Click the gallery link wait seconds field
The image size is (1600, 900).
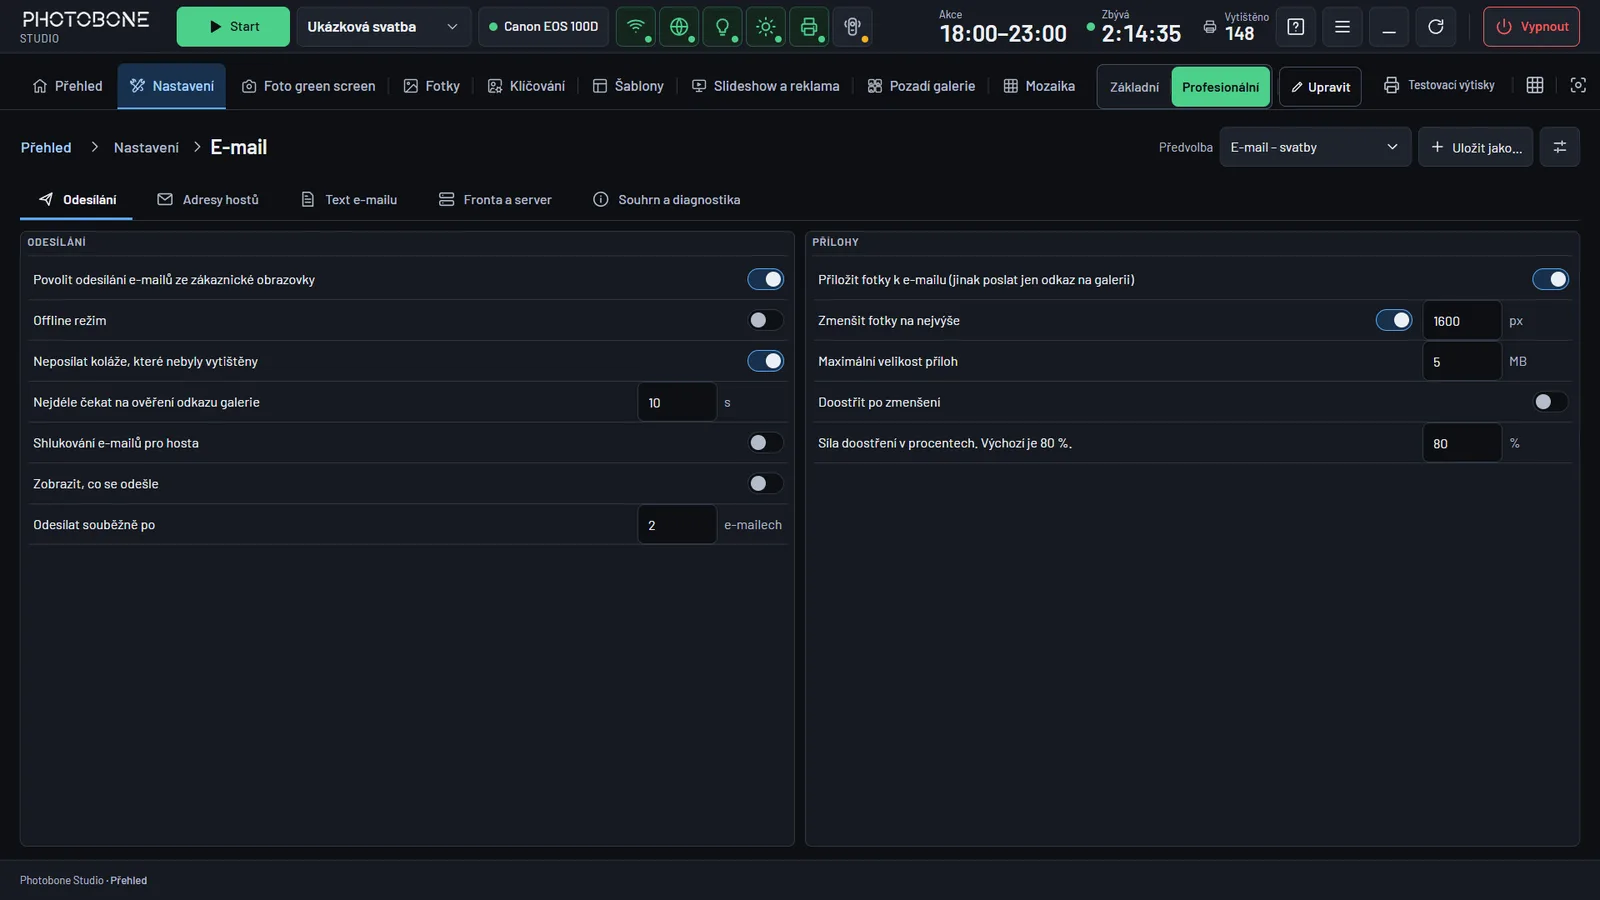point(677,402)
